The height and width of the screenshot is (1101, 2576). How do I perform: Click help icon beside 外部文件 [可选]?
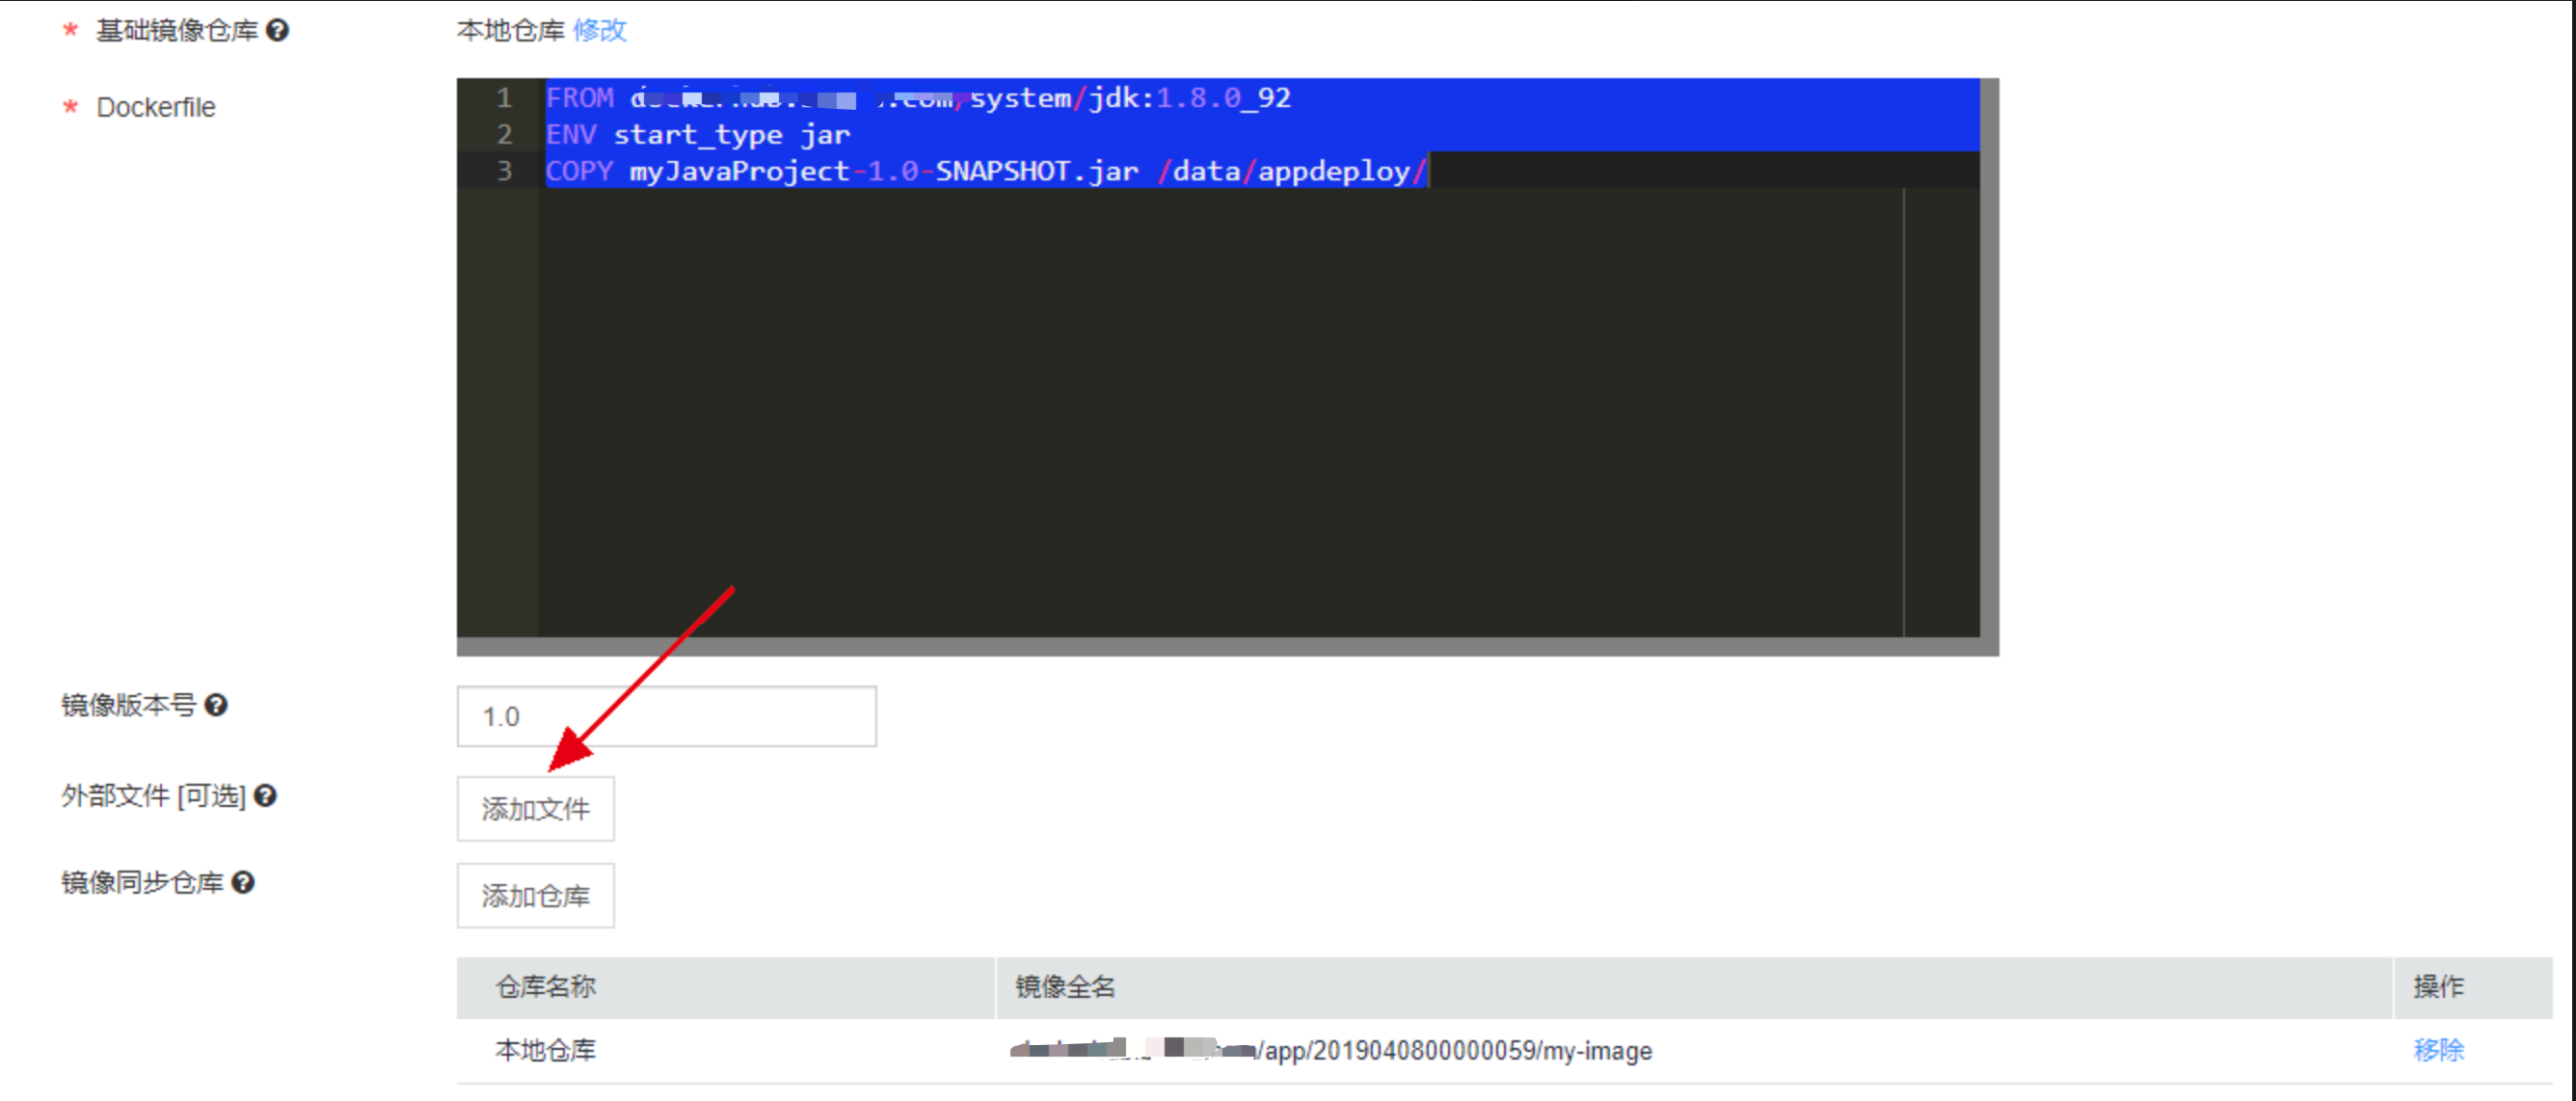point(265,796)
